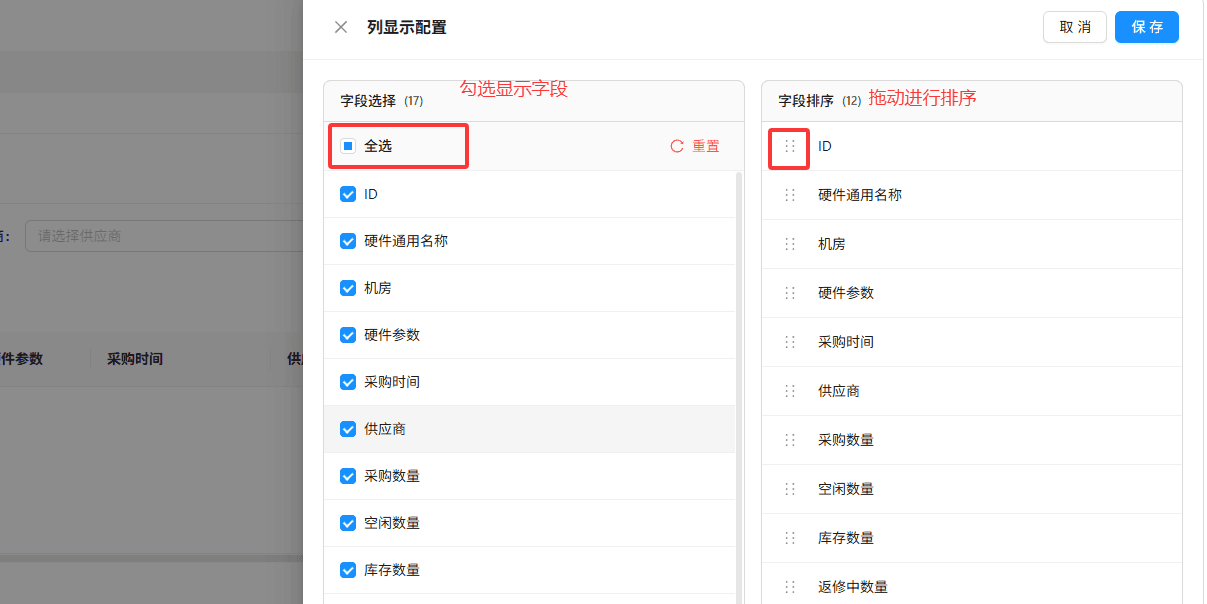Grab drag handle for 库存数量 row
1207x604 pixels.
[x=790, y=538]
